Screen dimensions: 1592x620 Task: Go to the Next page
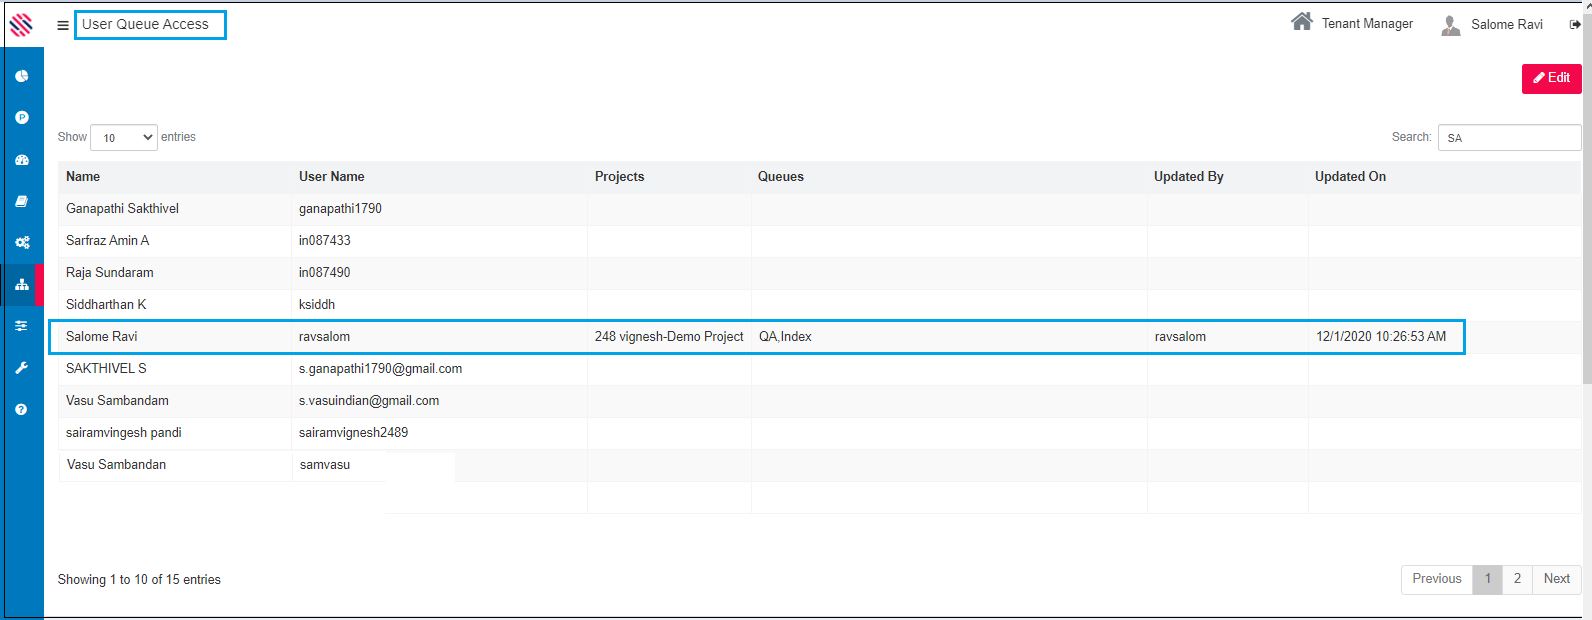1556,579
